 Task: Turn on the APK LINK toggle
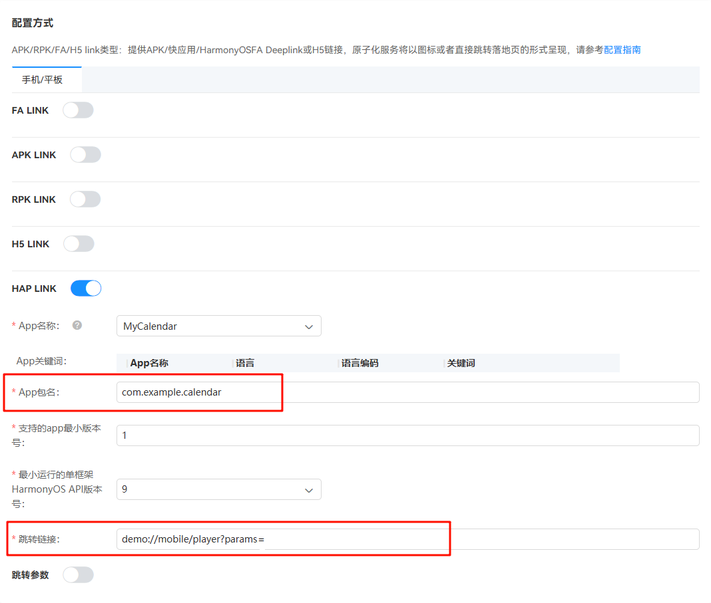pyautogui.click(x=85, y=155)
